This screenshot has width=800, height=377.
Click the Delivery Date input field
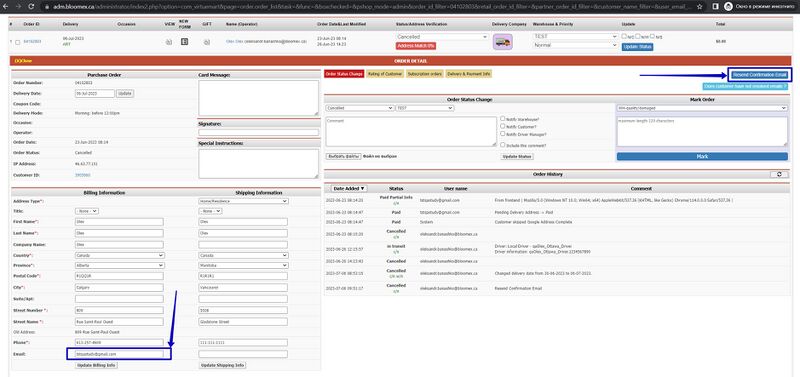point(94,94)
